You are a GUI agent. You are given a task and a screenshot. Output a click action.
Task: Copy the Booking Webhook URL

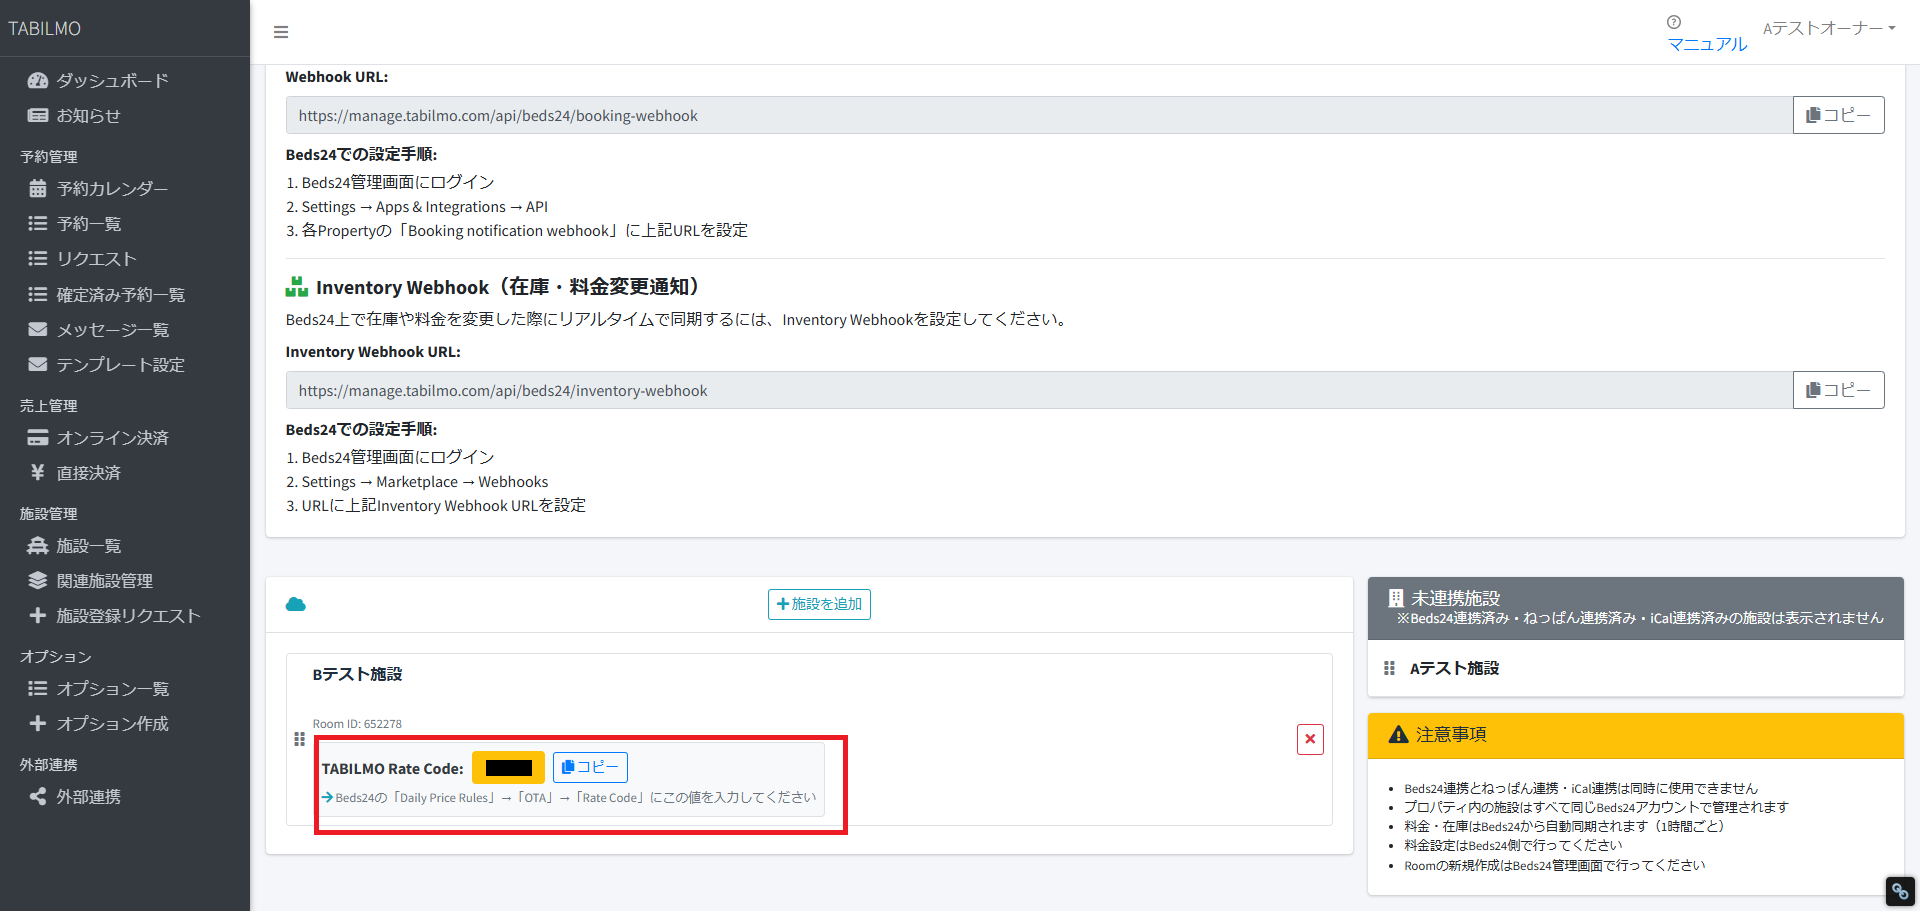point(1838,115)
